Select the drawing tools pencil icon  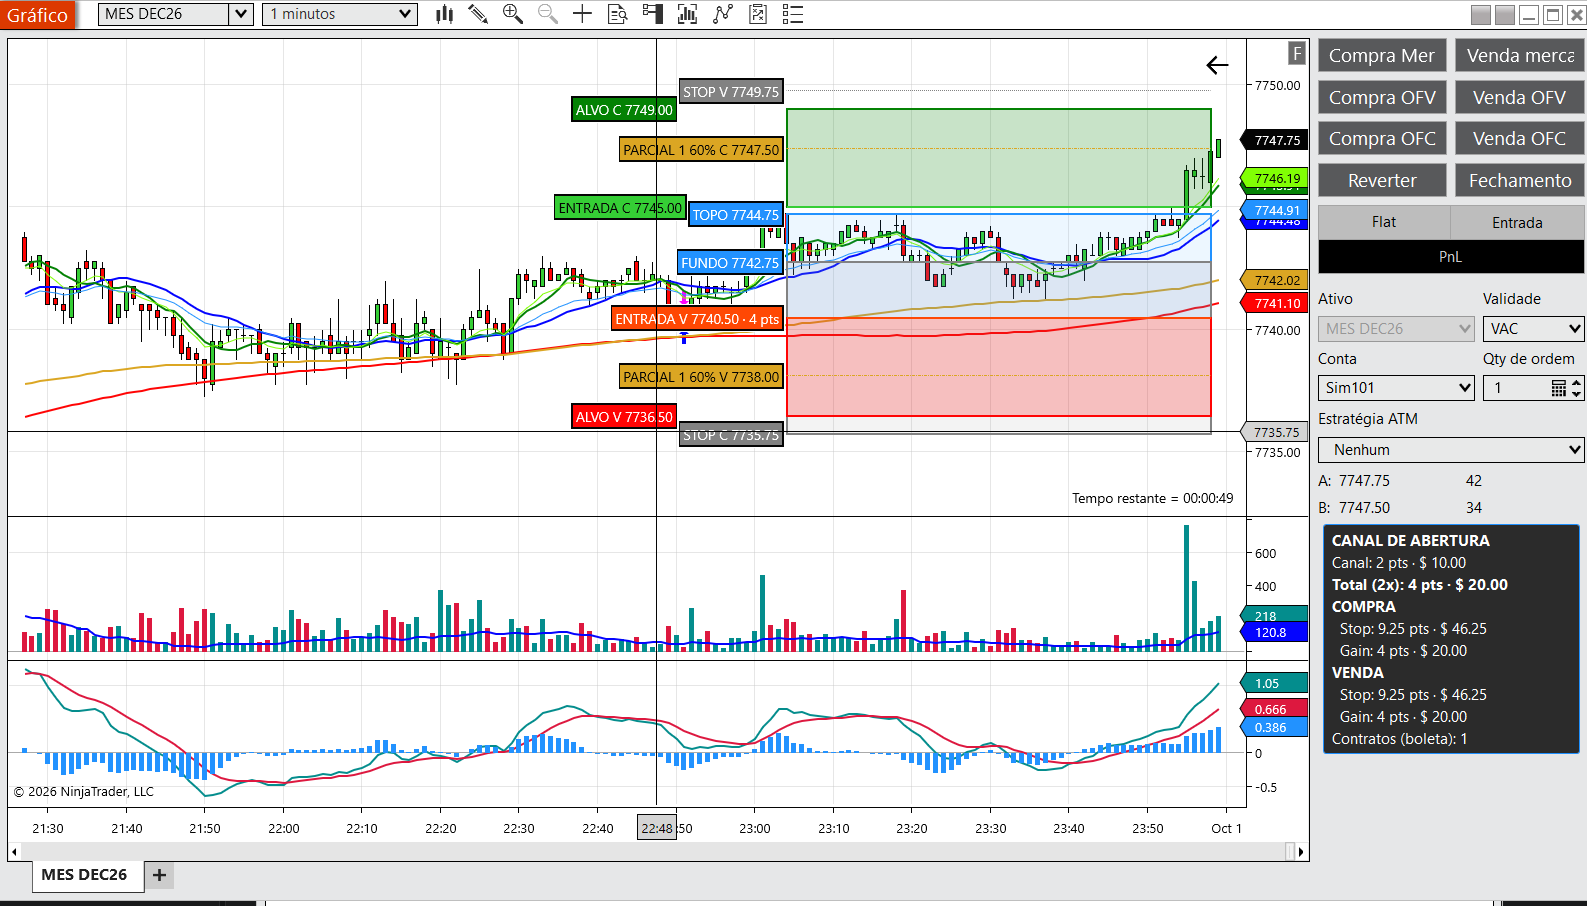(478, 14)
